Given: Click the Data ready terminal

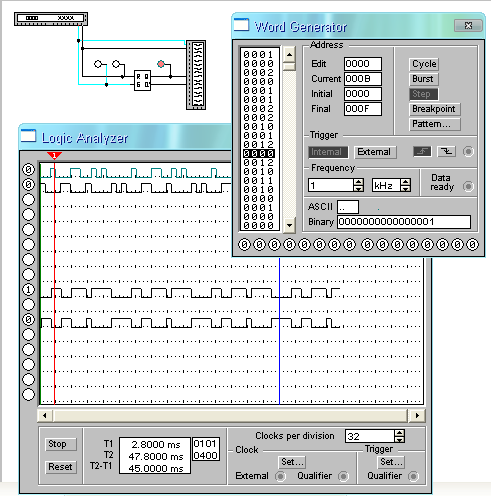Looking at the screenshot, I should 468,186.
